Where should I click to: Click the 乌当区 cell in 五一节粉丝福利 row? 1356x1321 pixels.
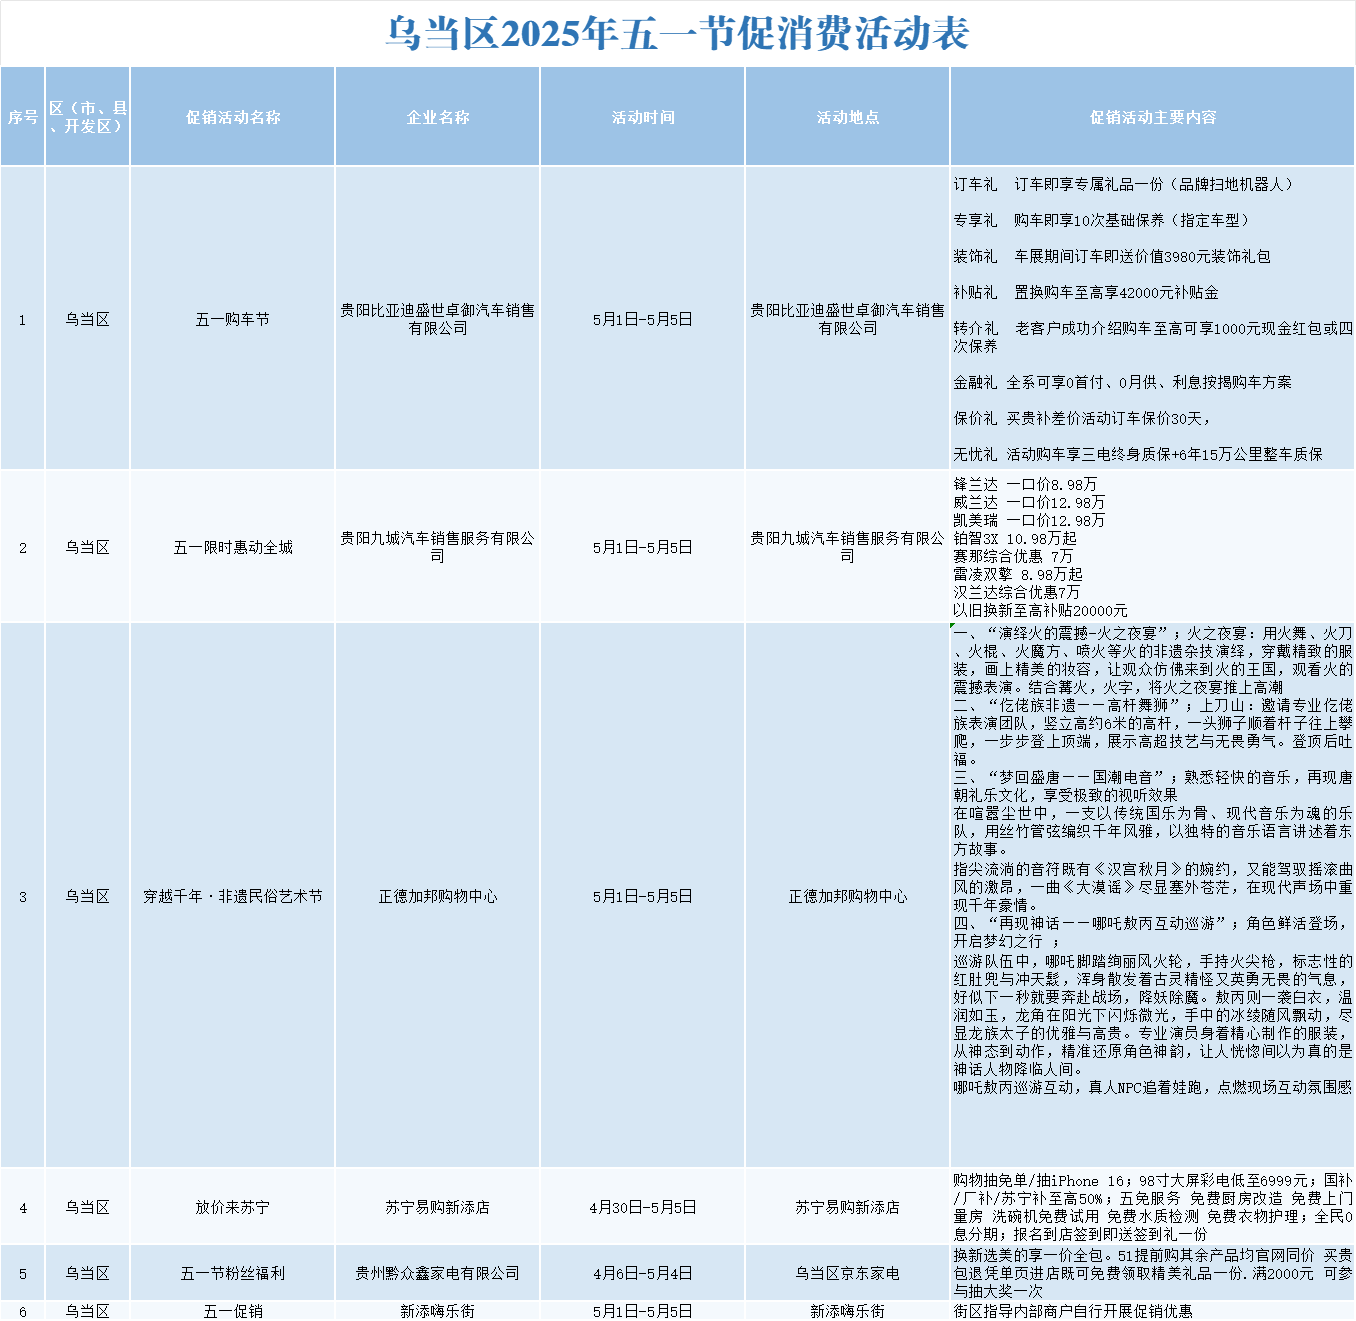(x=88, y=1273)
